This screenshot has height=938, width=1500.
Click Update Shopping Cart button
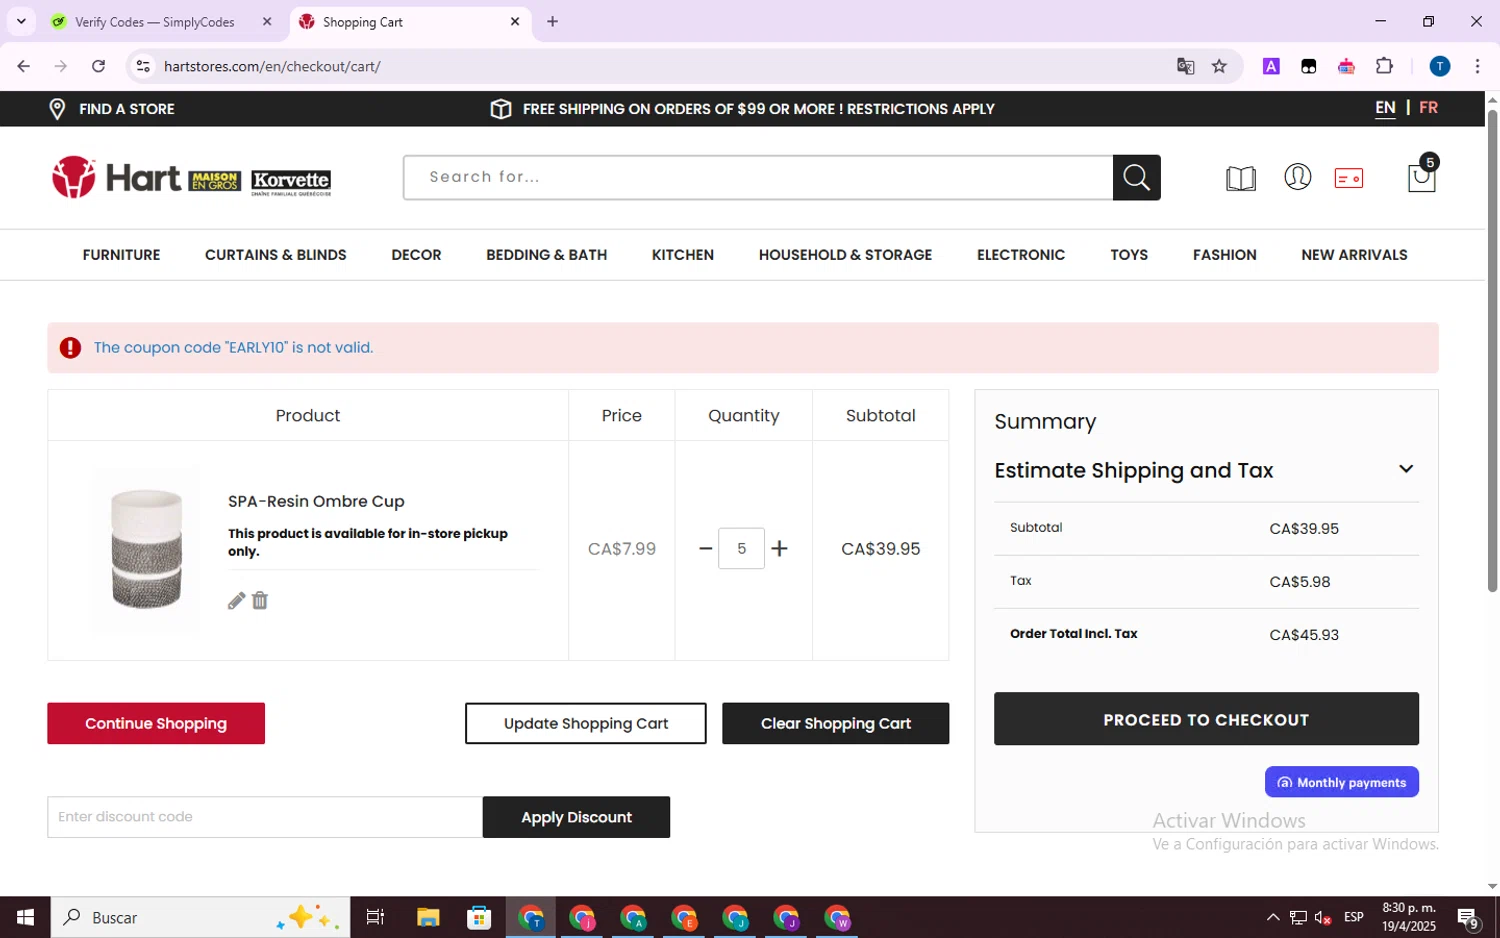click(586, 723)
